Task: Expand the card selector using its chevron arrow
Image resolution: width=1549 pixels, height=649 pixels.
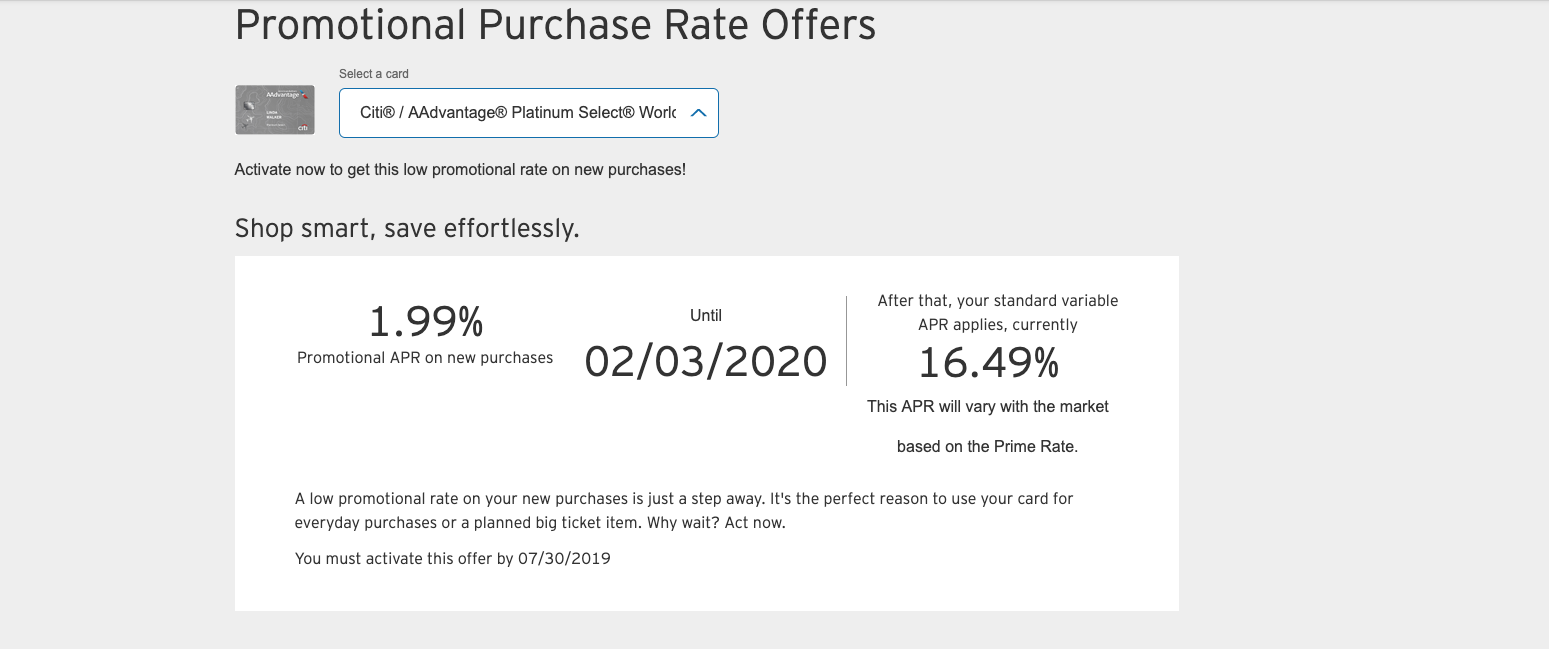Action: pos(699,113)
